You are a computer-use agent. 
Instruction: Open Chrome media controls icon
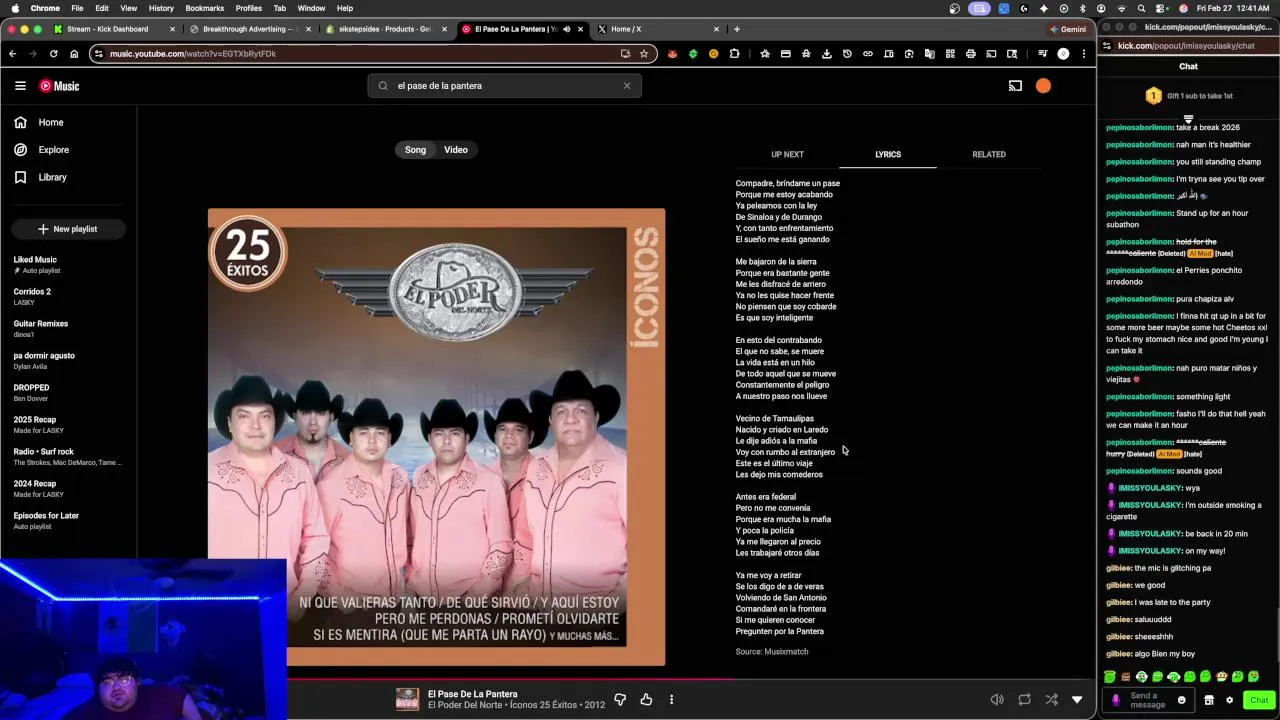1042,54
